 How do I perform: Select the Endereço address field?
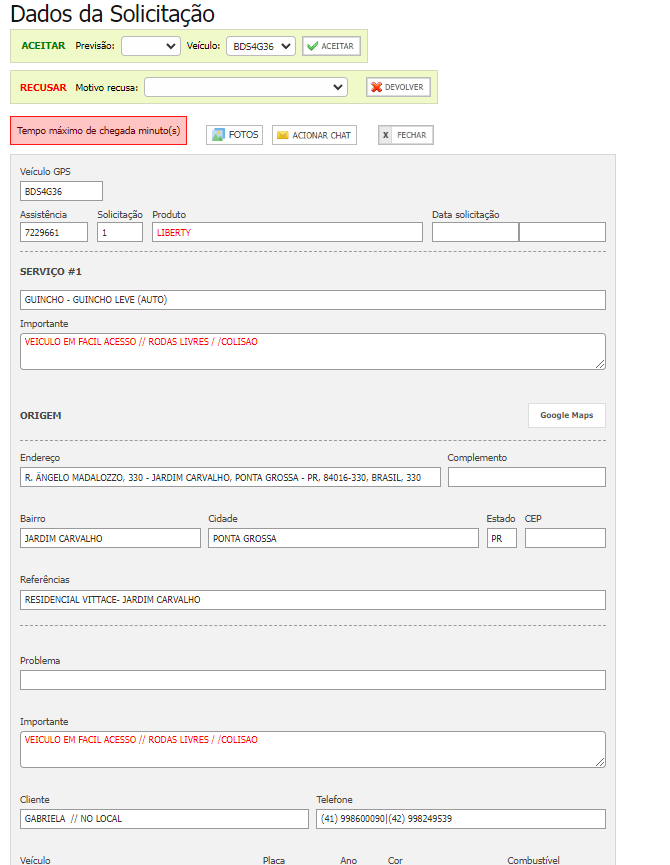tap(230, 477)
